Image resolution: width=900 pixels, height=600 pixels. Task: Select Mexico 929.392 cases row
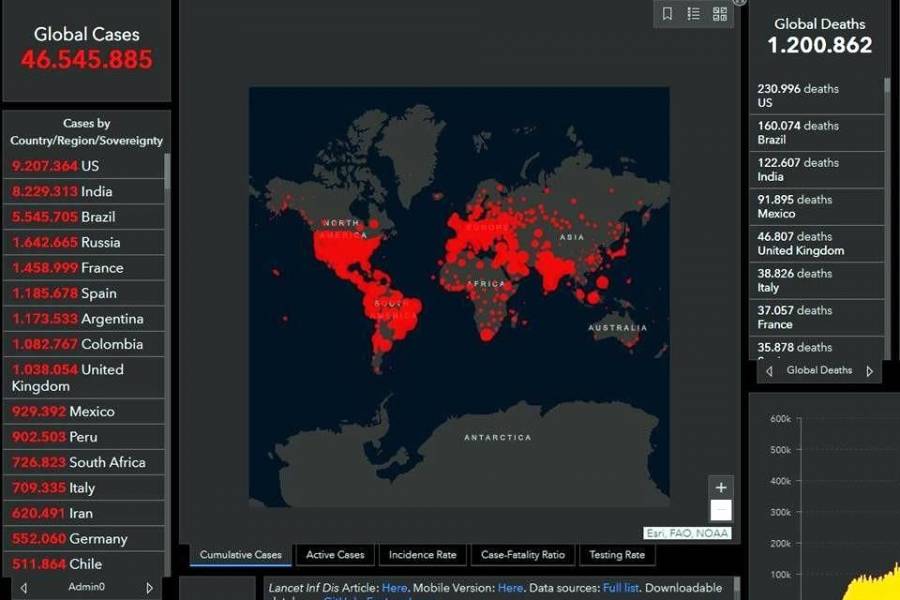(x=84, y=411)
